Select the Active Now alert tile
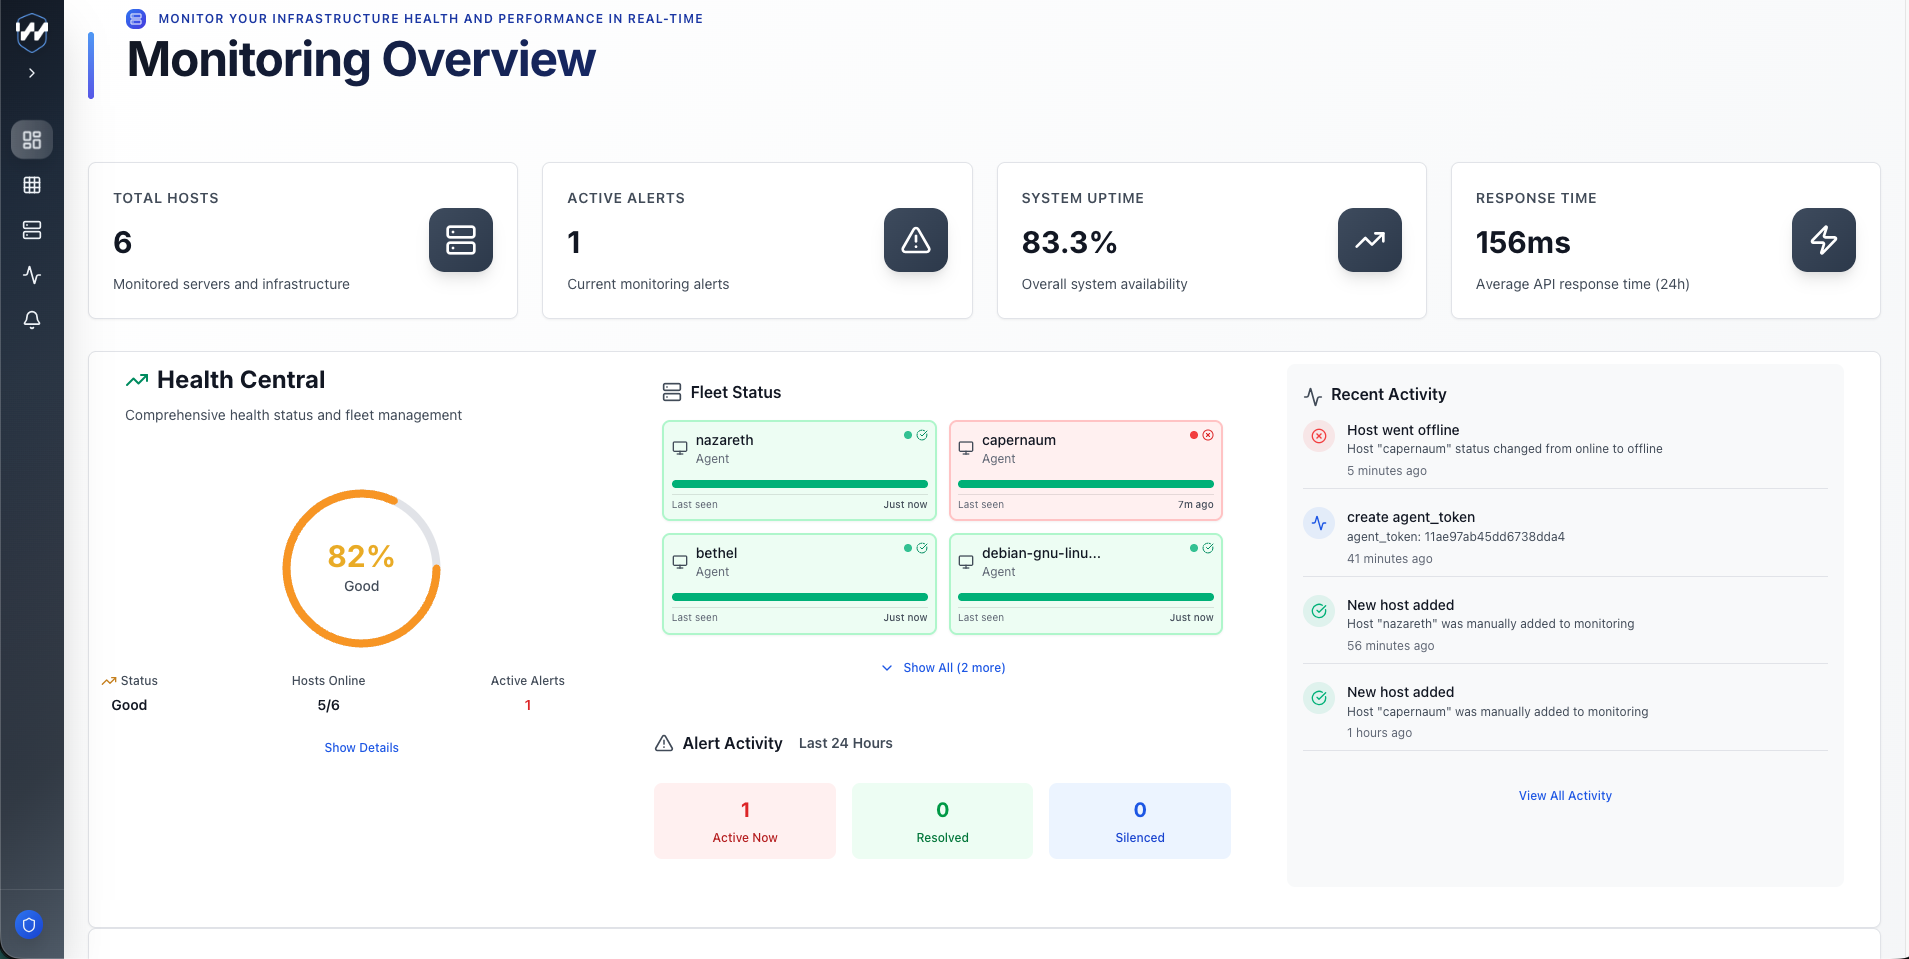Viewport: 1909px width, 959px height. point(745,821)
